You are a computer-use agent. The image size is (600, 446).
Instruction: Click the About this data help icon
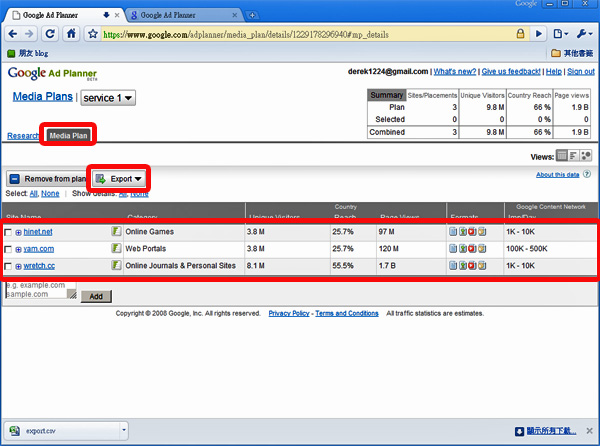[x=587, y=174]
